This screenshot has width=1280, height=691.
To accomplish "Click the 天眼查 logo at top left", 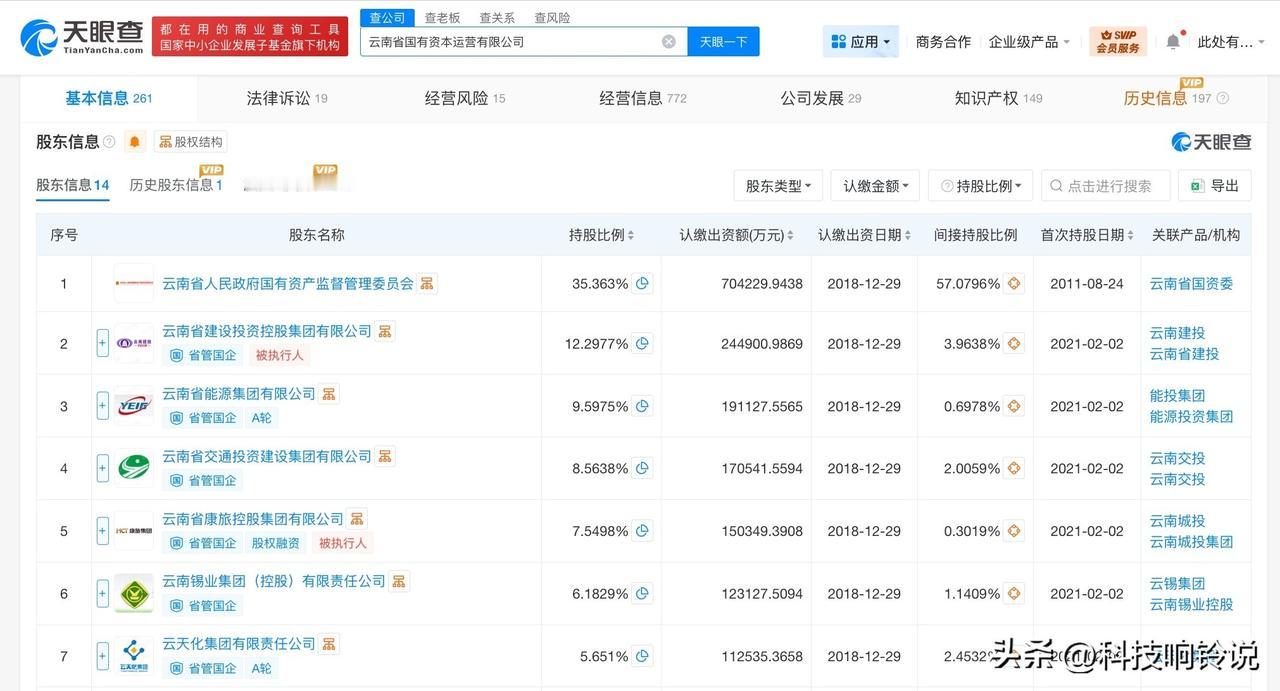I will tap(82, 37).
